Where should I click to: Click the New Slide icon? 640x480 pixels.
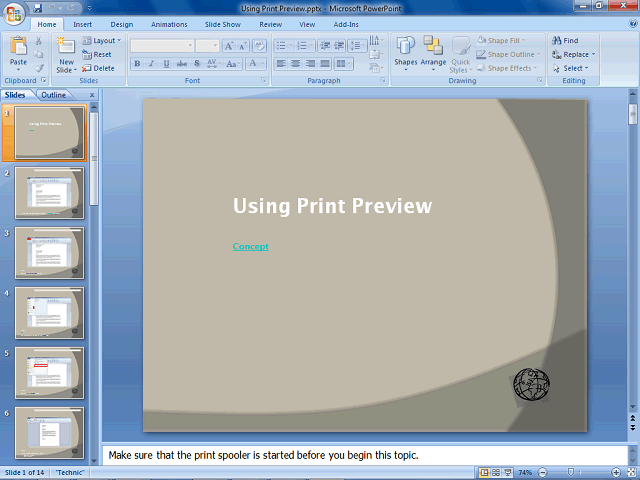(x=66, y=46)
